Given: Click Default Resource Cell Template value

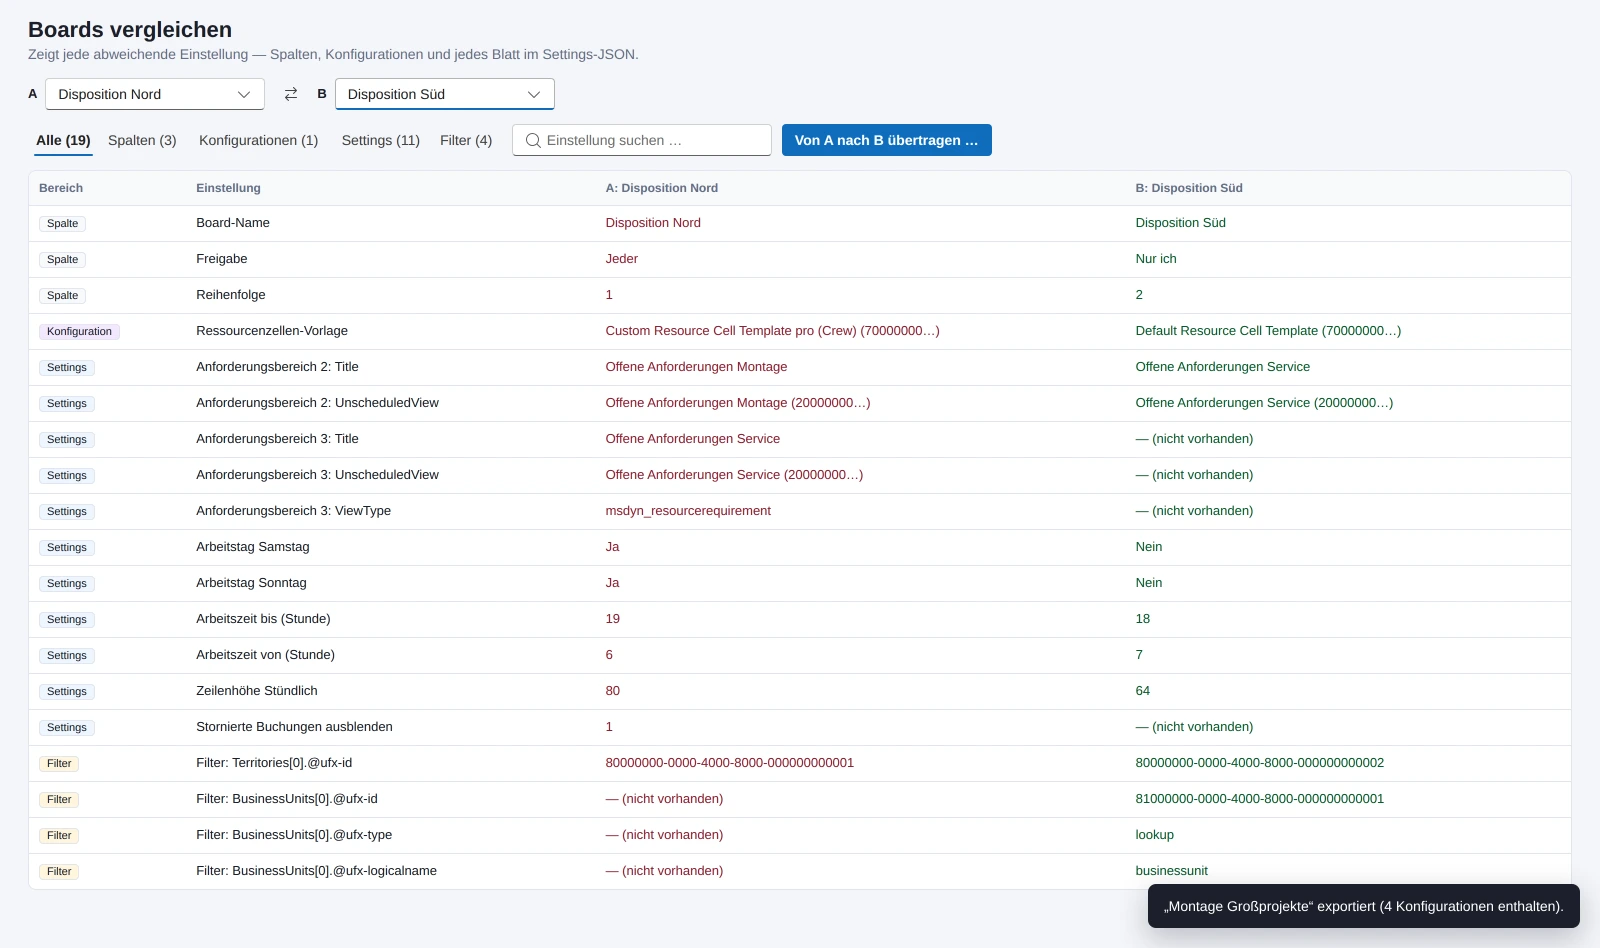Looking at the screenshot, I should pyautogui.click(x=1268, y=331).
